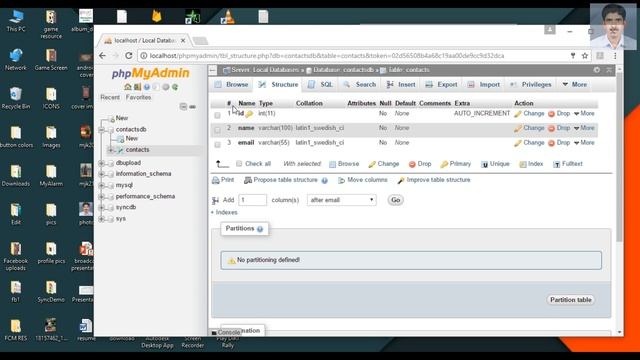This screenshot has width=640, height=360.
Task: Collapse all navigation tree icon
Action: (183, 107)
